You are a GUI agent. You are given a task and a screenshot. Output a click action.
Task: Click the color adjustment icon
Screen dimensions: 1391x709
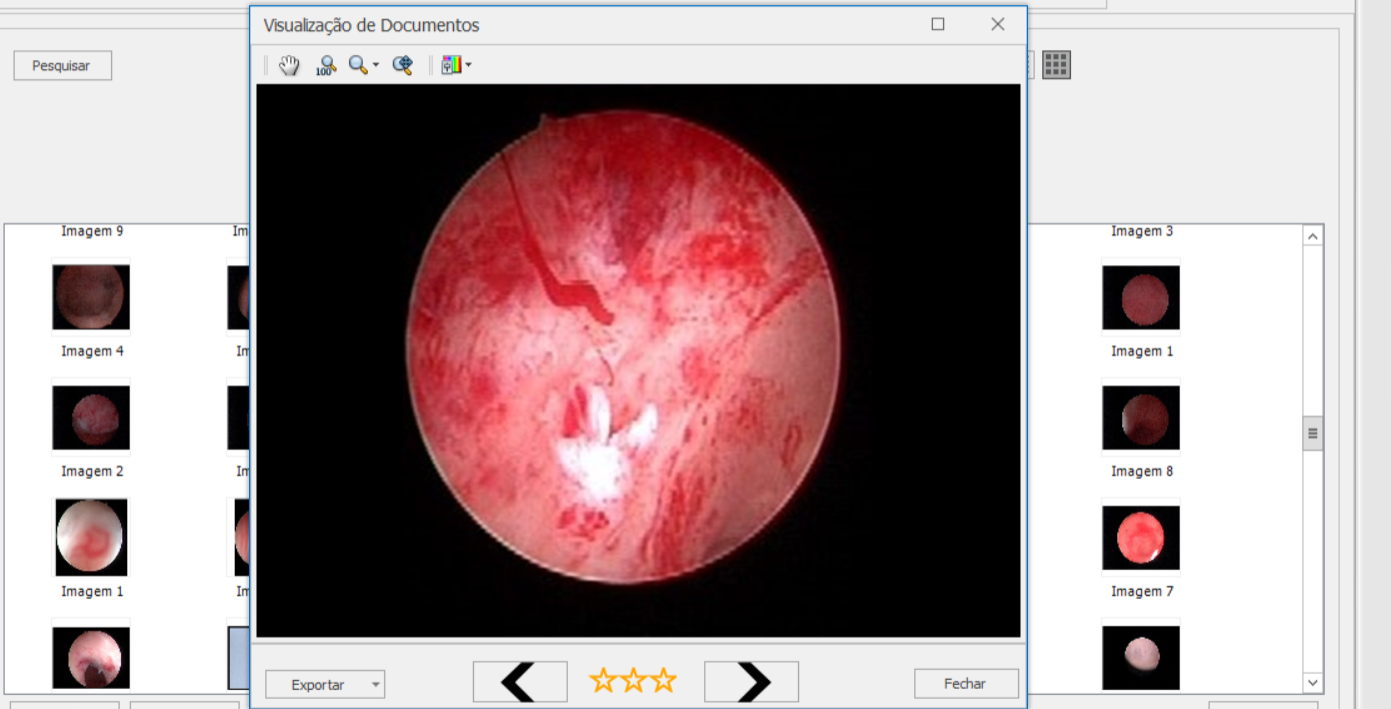pos(452,66)
